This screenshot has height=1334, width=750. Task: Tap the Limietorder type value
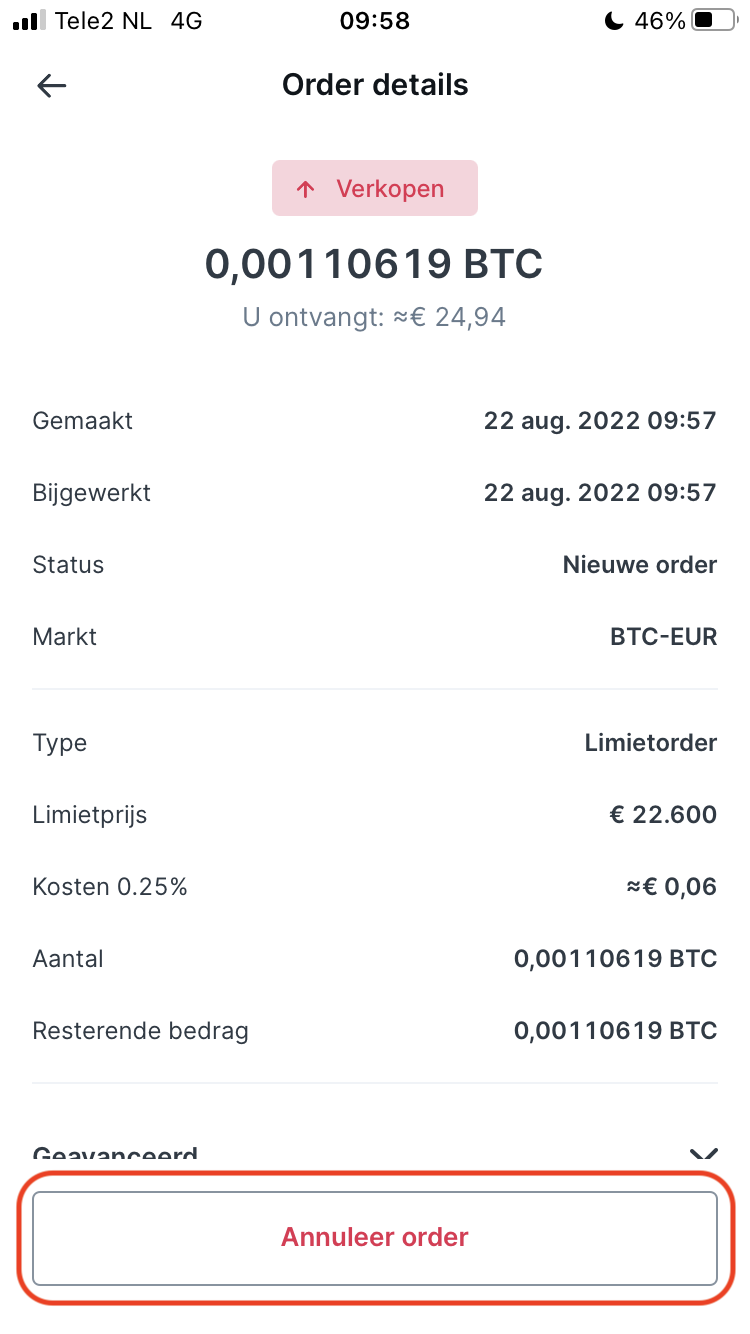(651, 743)
